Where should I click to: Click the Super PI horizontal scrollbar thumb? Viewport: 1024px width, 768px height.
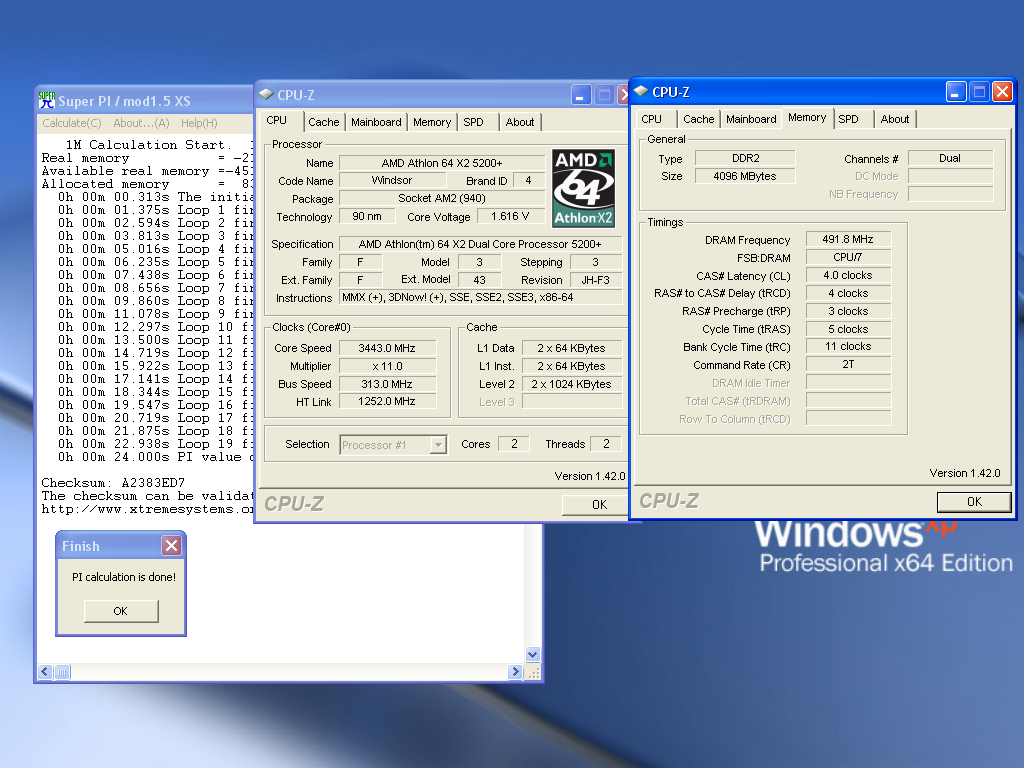(x=62, y=672)
